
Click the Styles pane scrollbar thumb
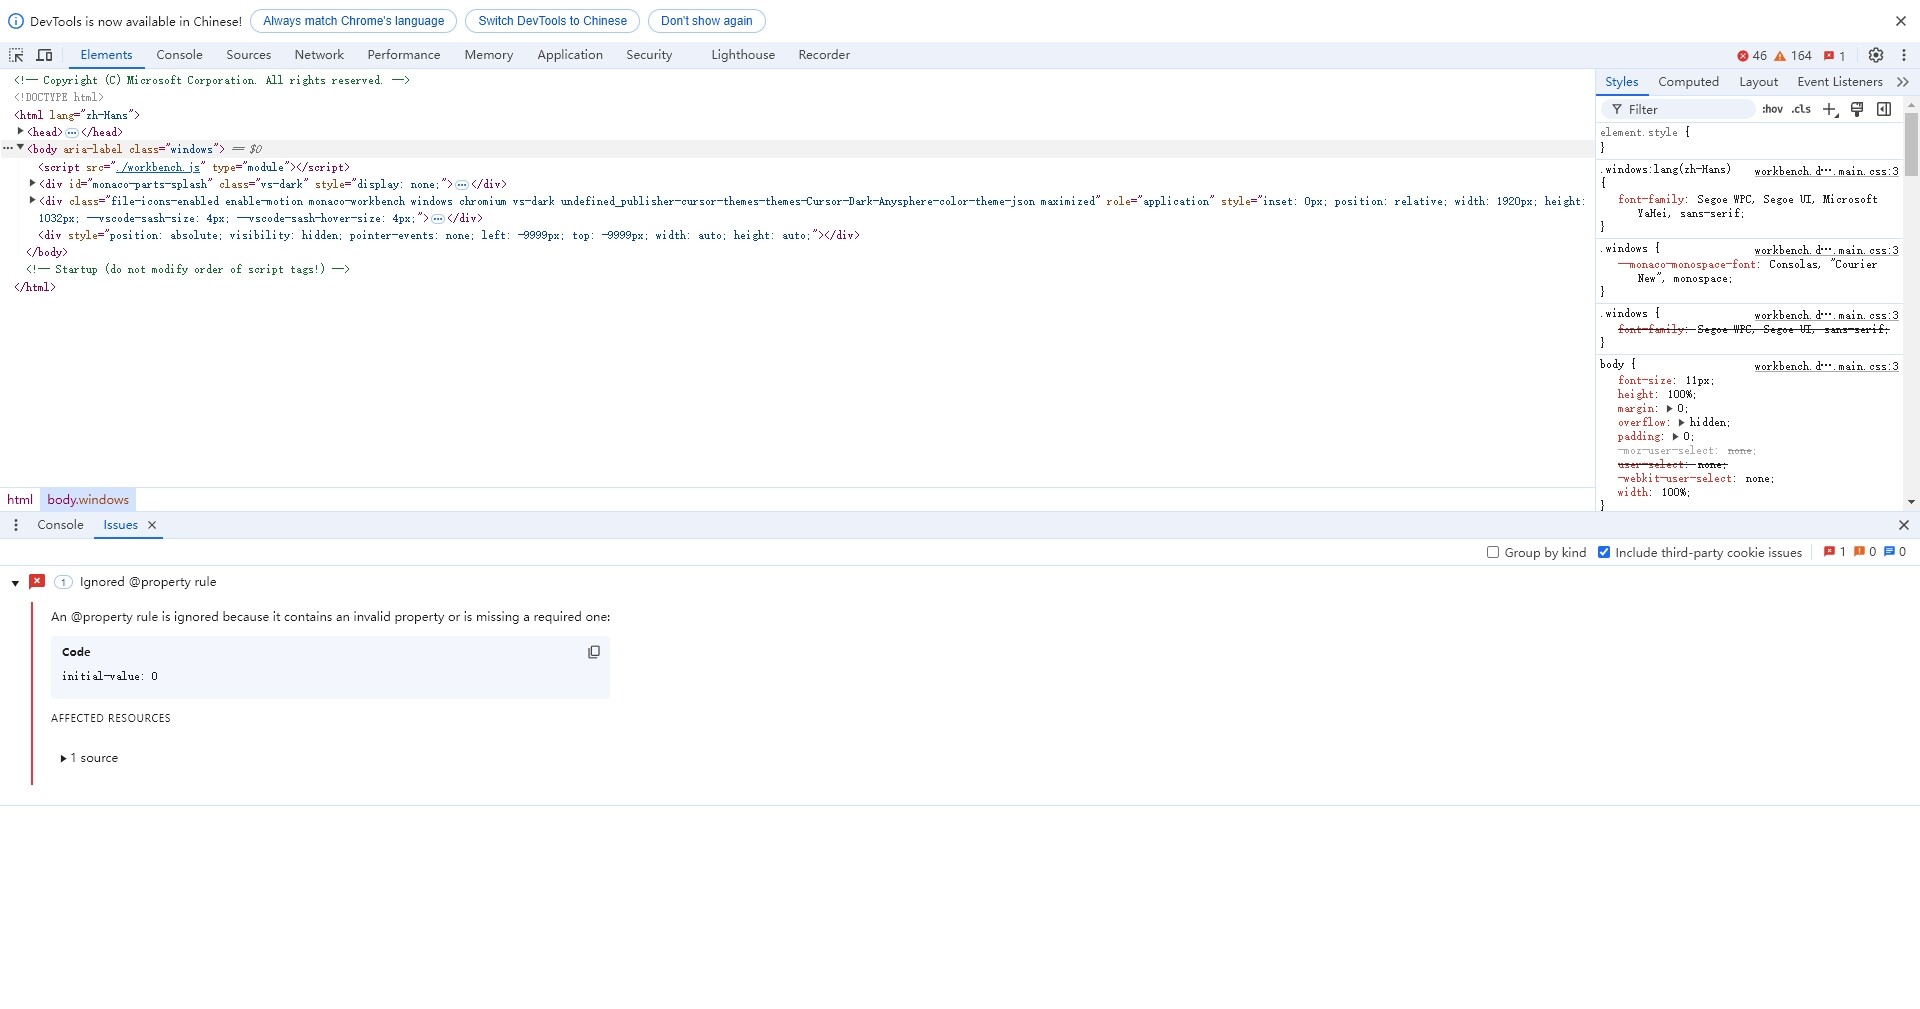coord(1911,144)
